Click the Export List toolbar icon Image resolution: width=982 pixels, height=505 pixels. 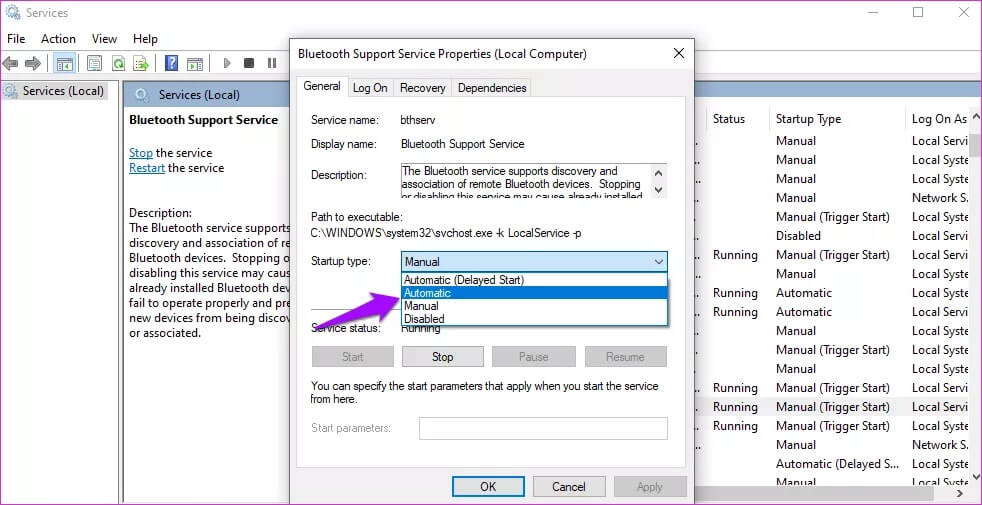141,63
